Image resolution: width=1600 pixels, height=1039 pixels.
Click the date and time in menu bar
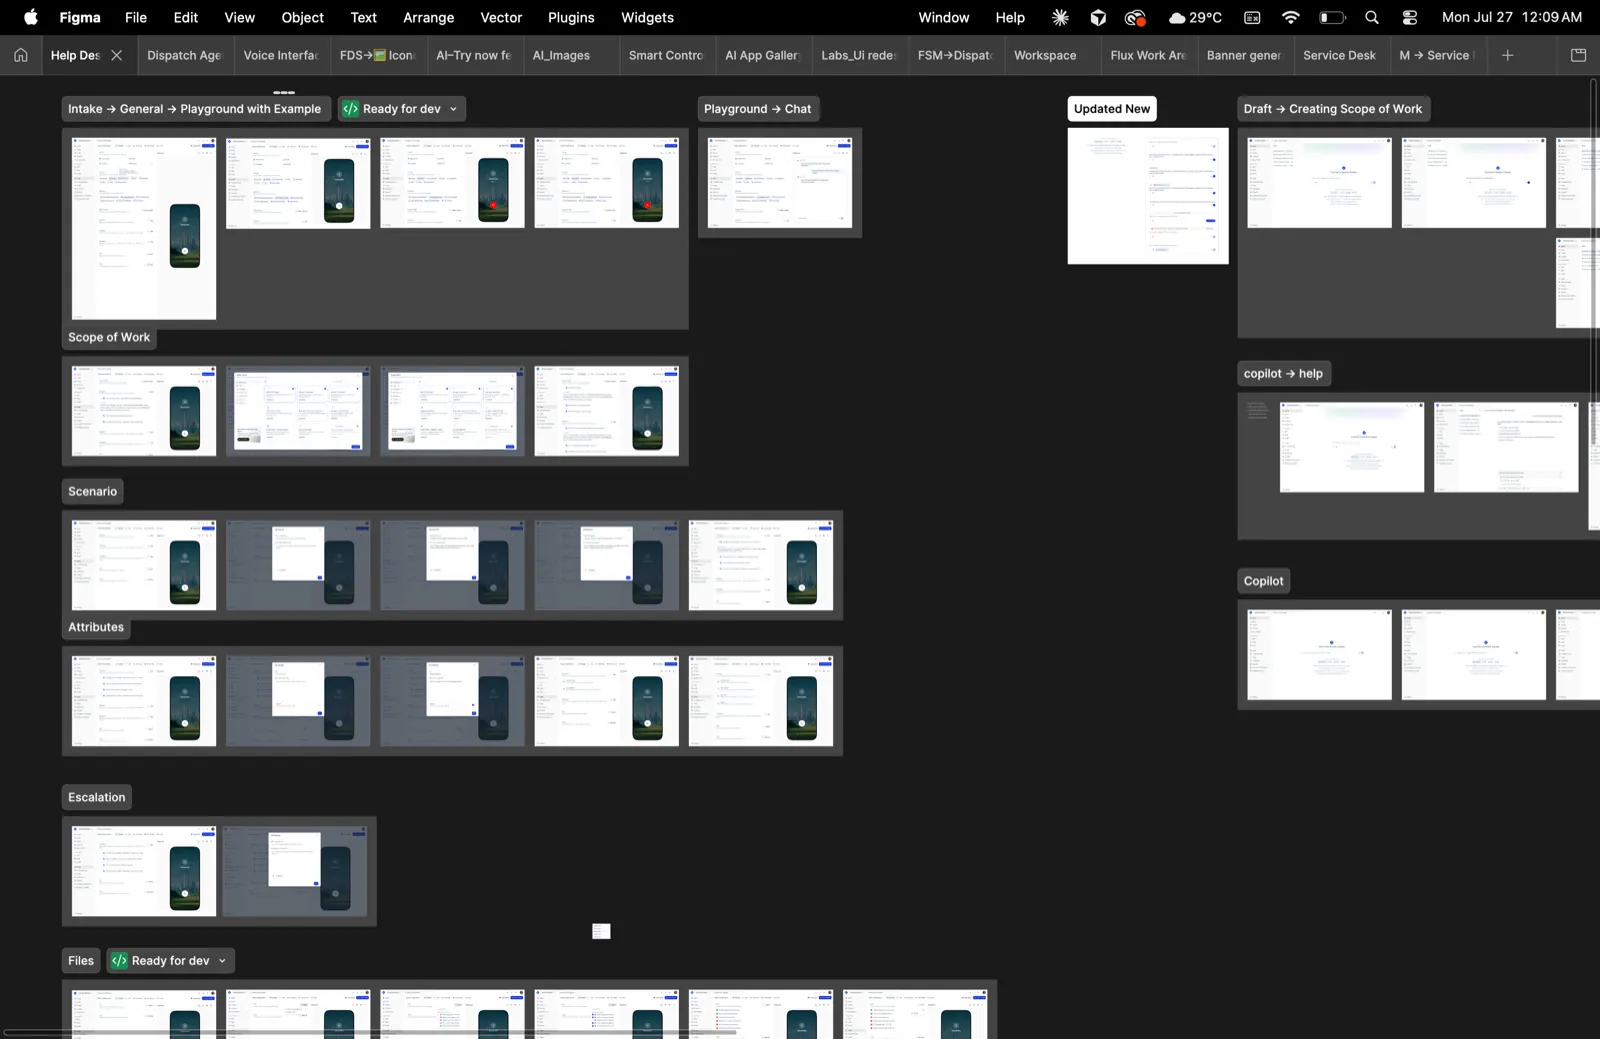click(x=1512, y=17)
